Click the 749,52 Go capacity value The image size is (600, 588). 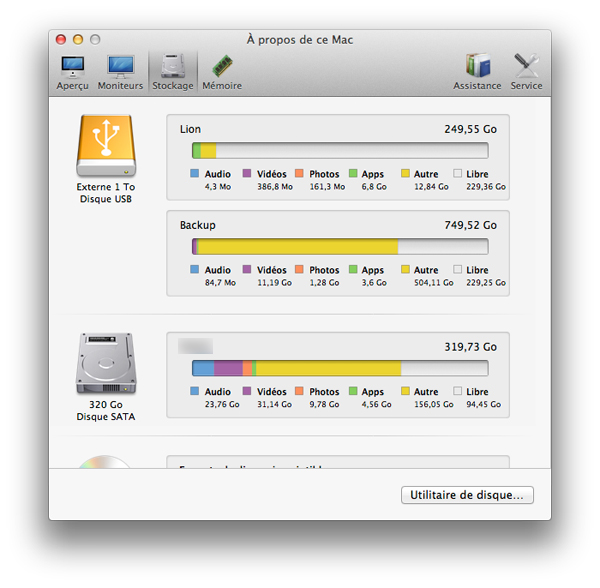pos(471,225)
